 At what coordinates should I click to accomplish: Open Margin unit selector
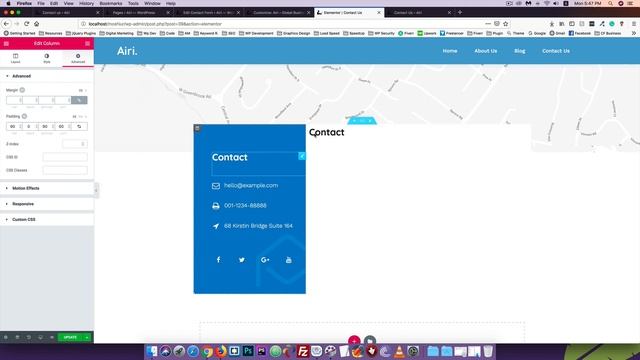click(83, 90)
